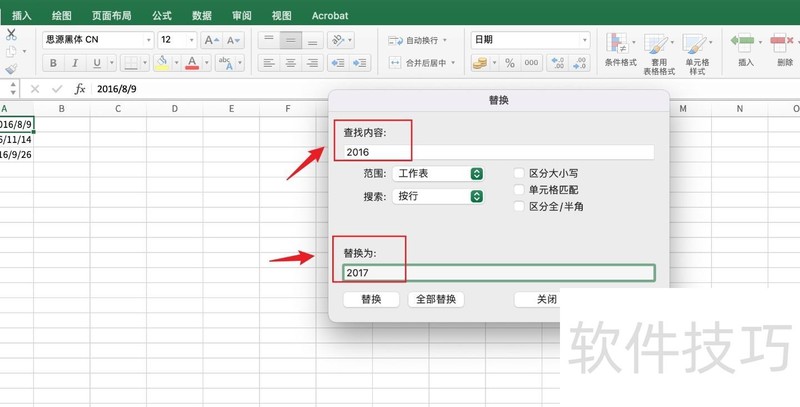The image size is (800, 407).
Task: Open conditional formatting (条件格式)
Action: (x=620, y=51)
